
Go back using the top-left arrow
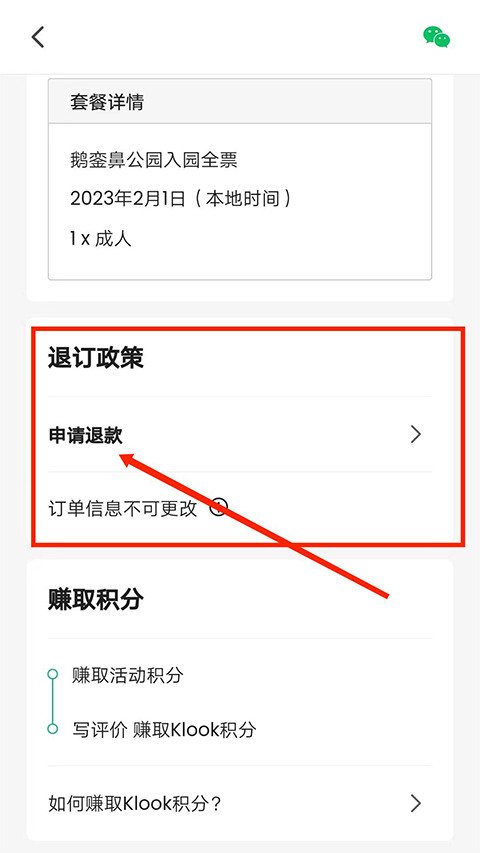(x=37, y=37)
